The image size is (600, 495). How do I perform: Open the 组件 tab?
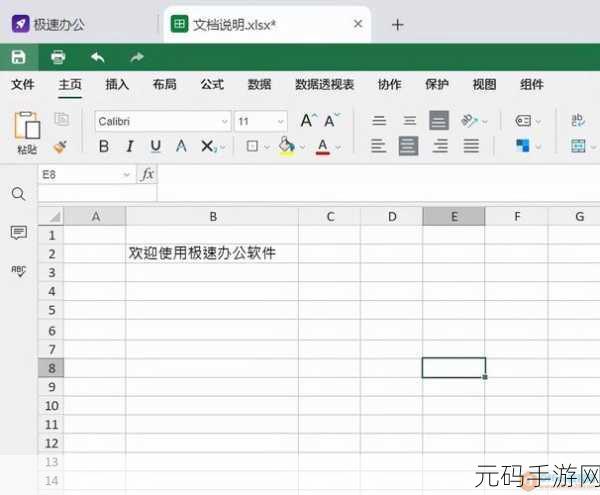point(532,84)
